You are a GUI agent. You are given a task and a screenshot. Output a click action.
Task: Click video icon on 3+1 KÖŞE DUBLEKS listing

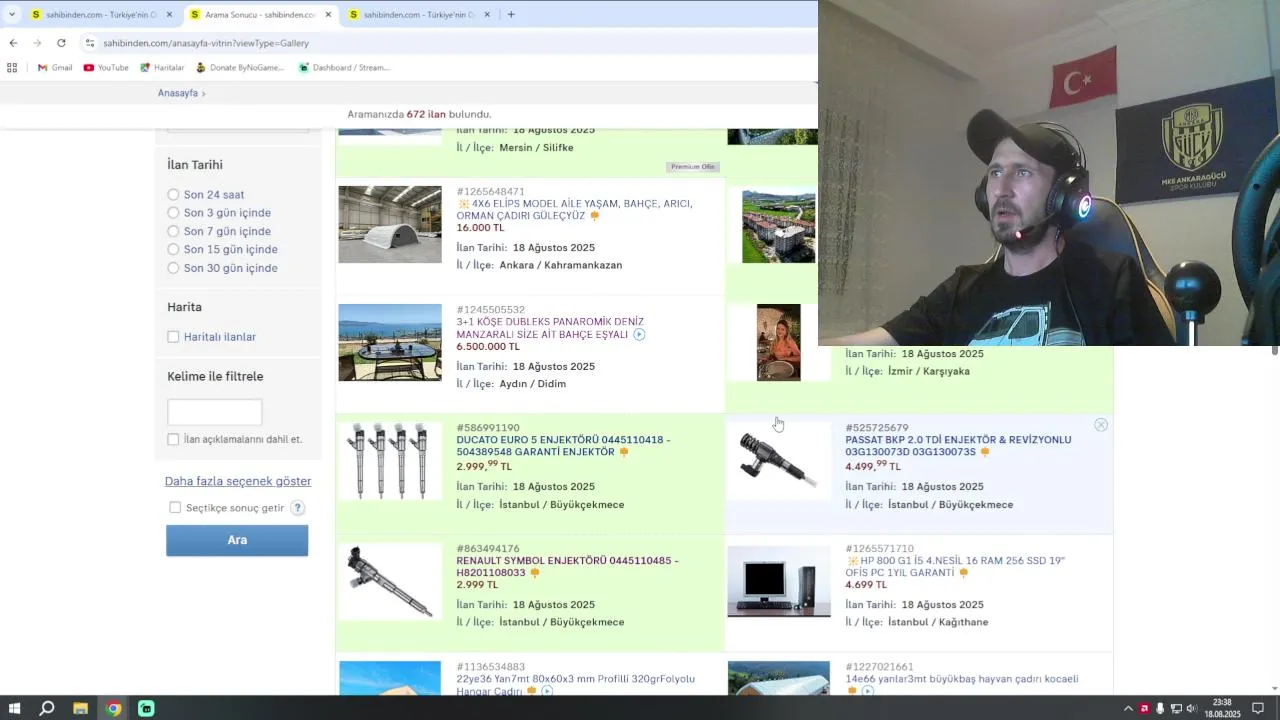[x=639, y=334]
